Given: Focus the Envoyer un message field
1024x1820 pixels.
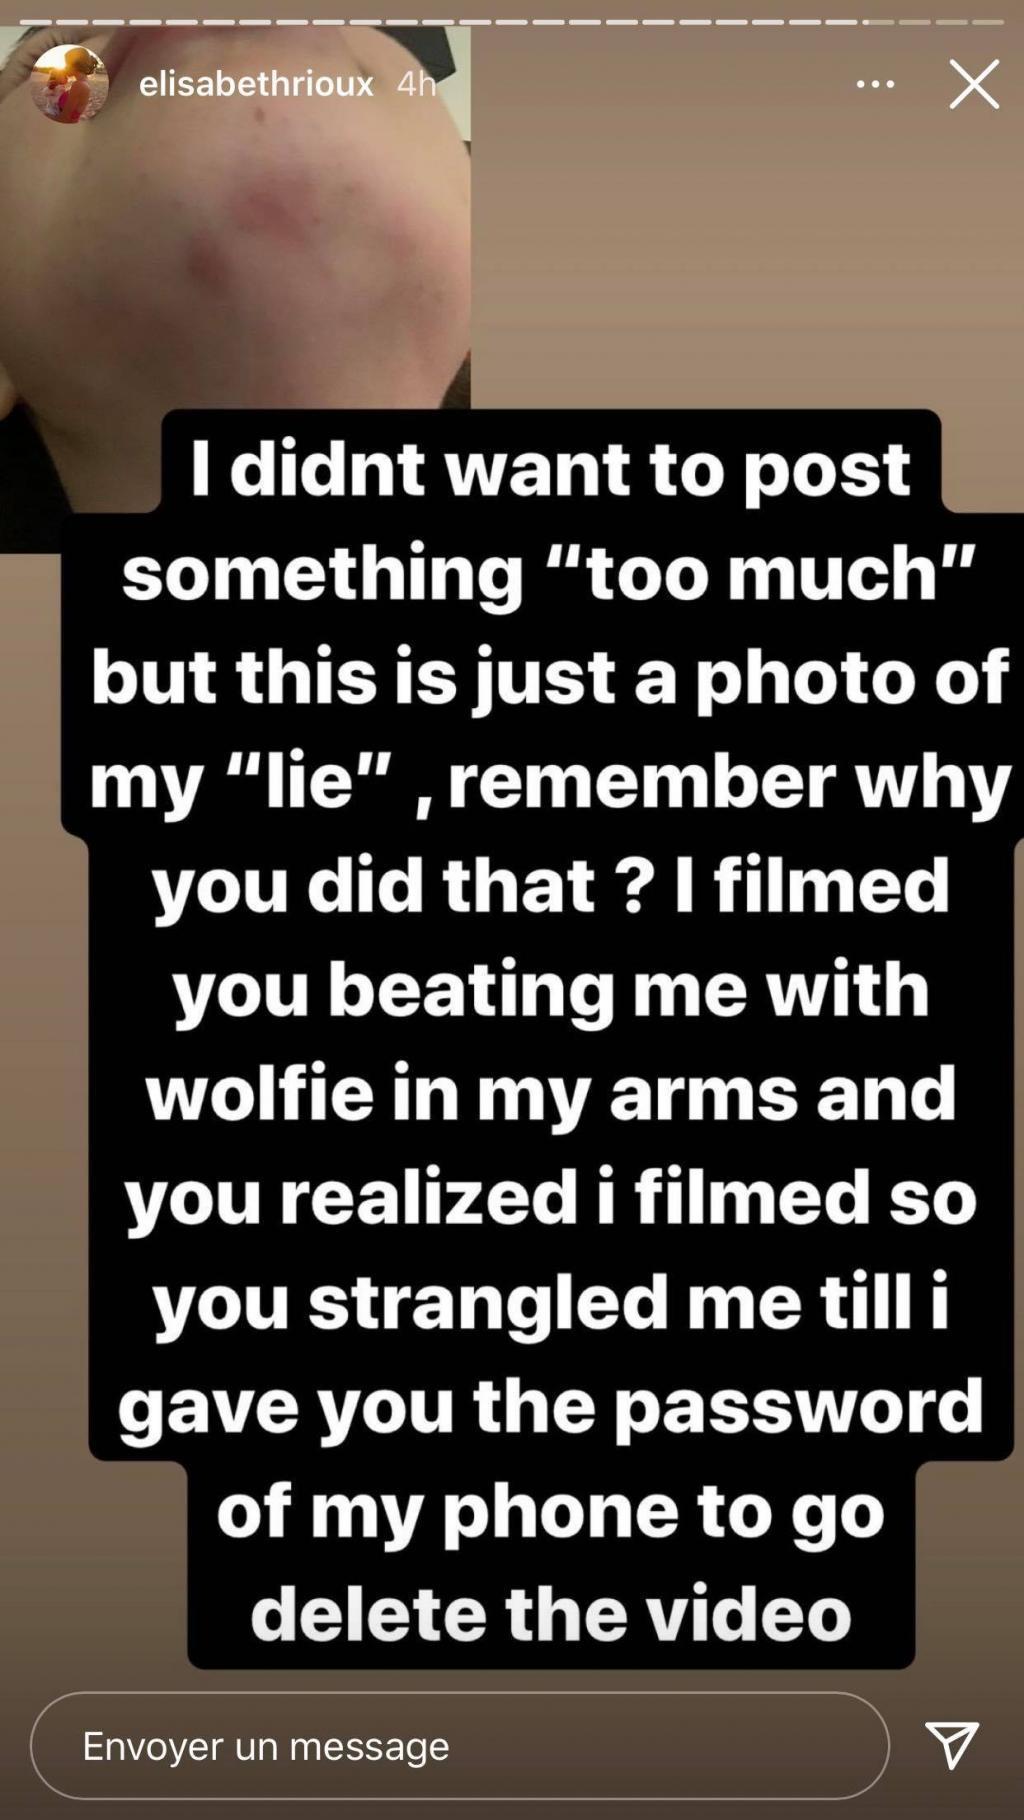Looking at the screenshot, I should [460, 1746].
